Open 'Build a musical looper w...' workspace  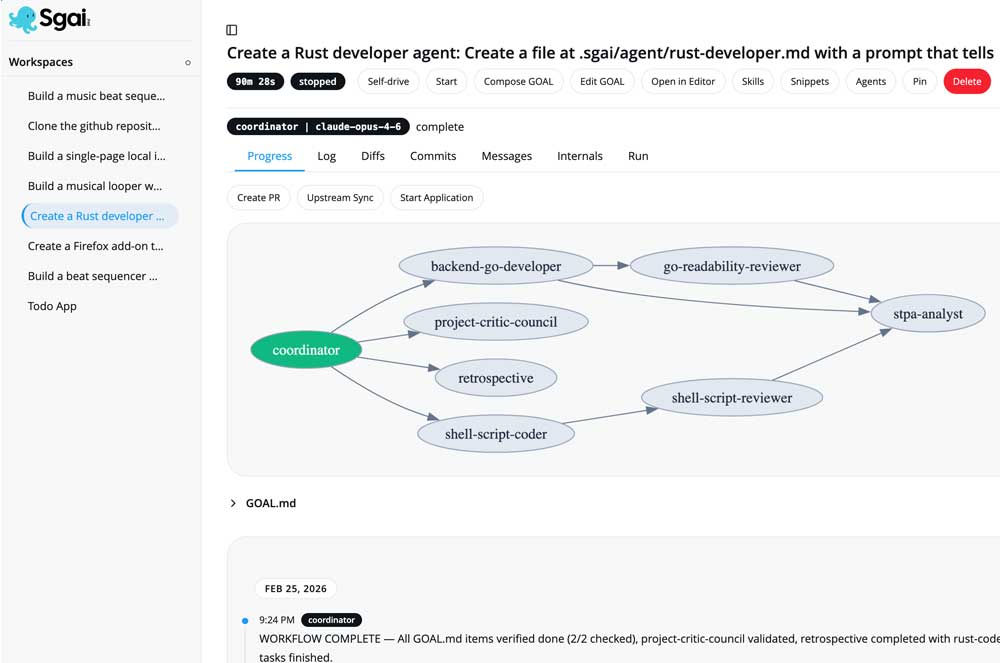(94, 186)
